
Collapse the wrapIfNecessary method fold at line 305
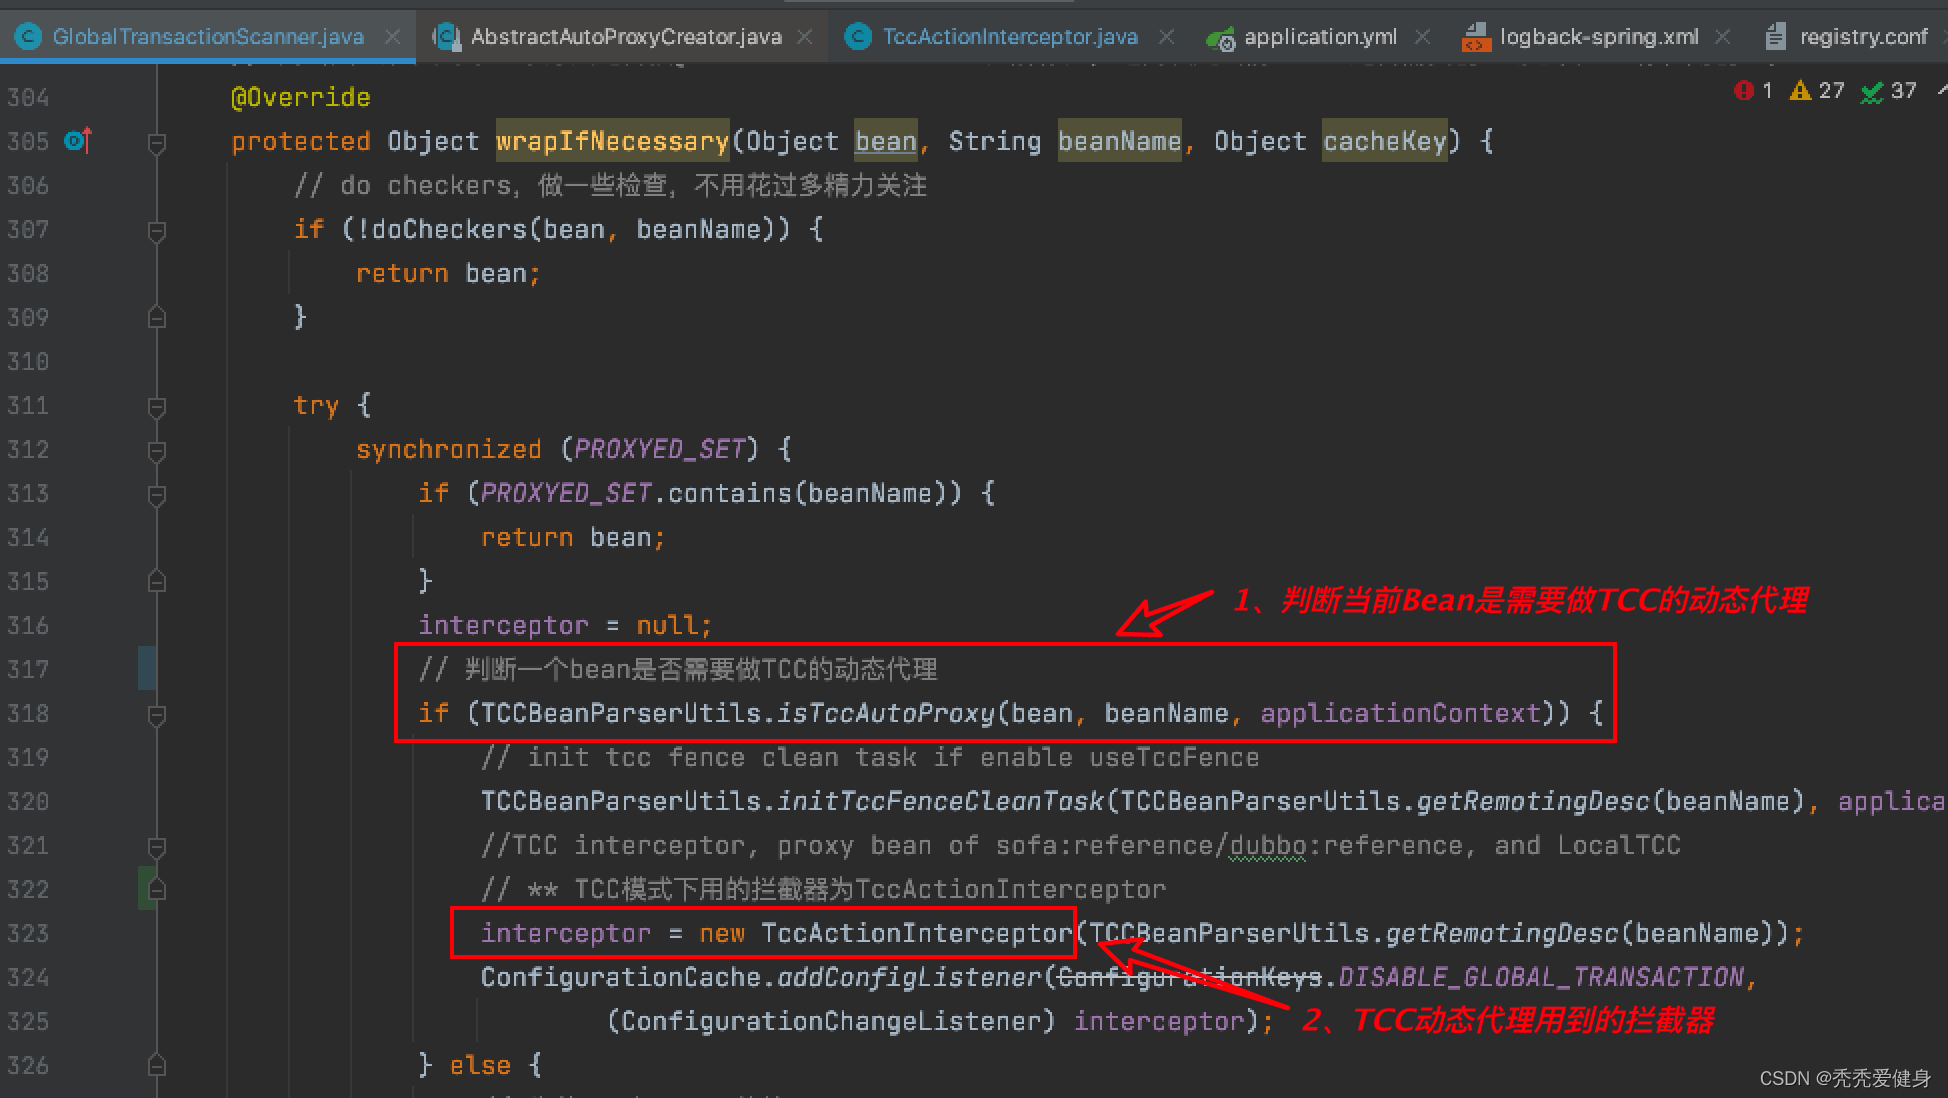tap(157, 143)
